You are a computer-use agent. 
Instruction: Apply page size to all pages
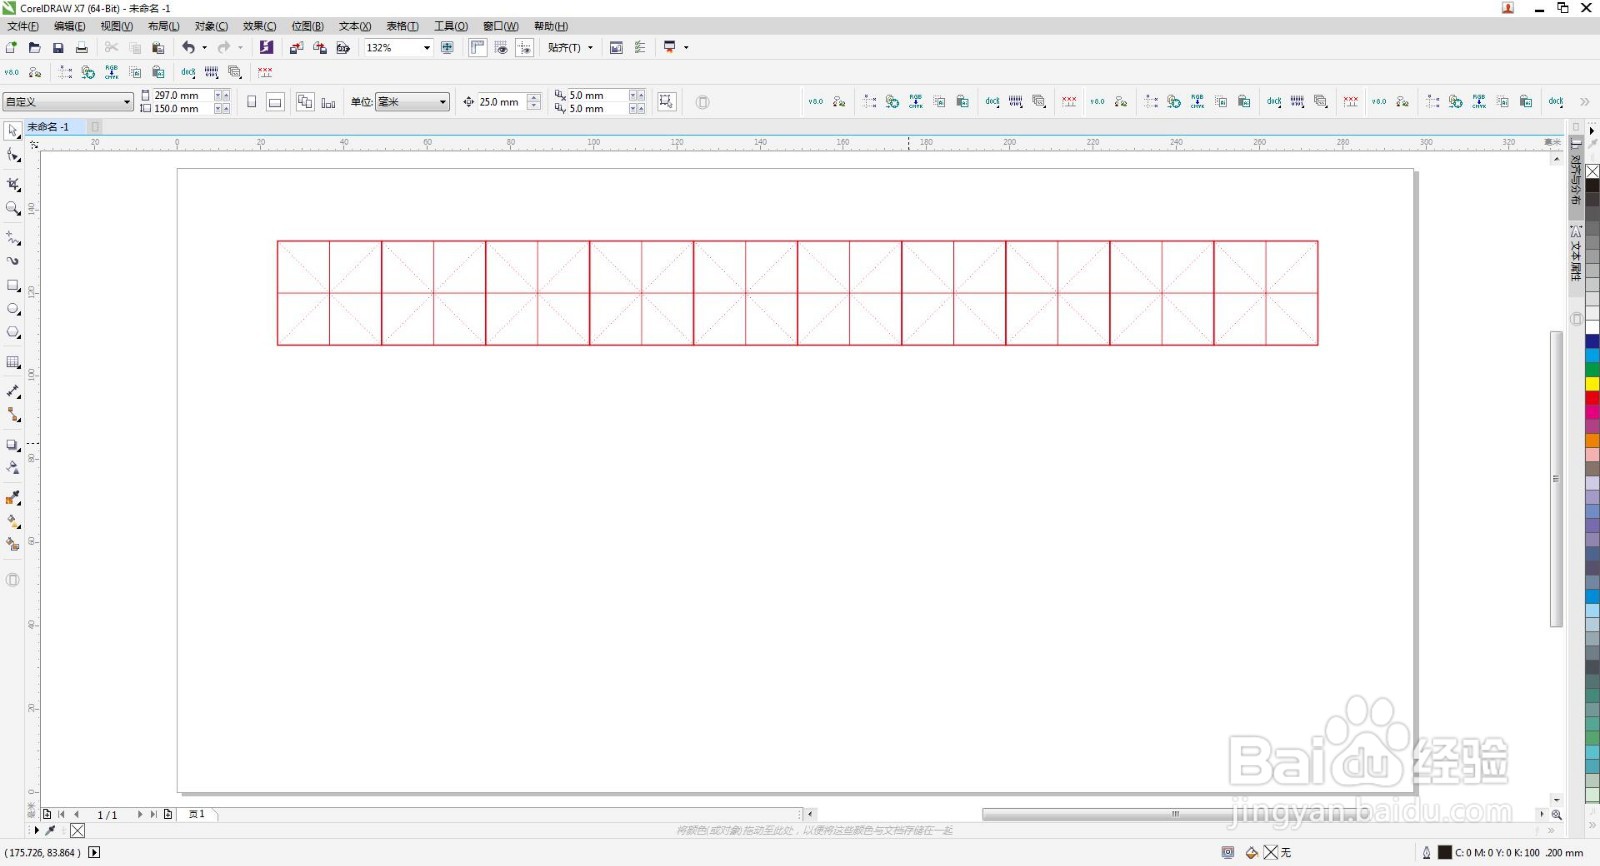coord(305,102)
